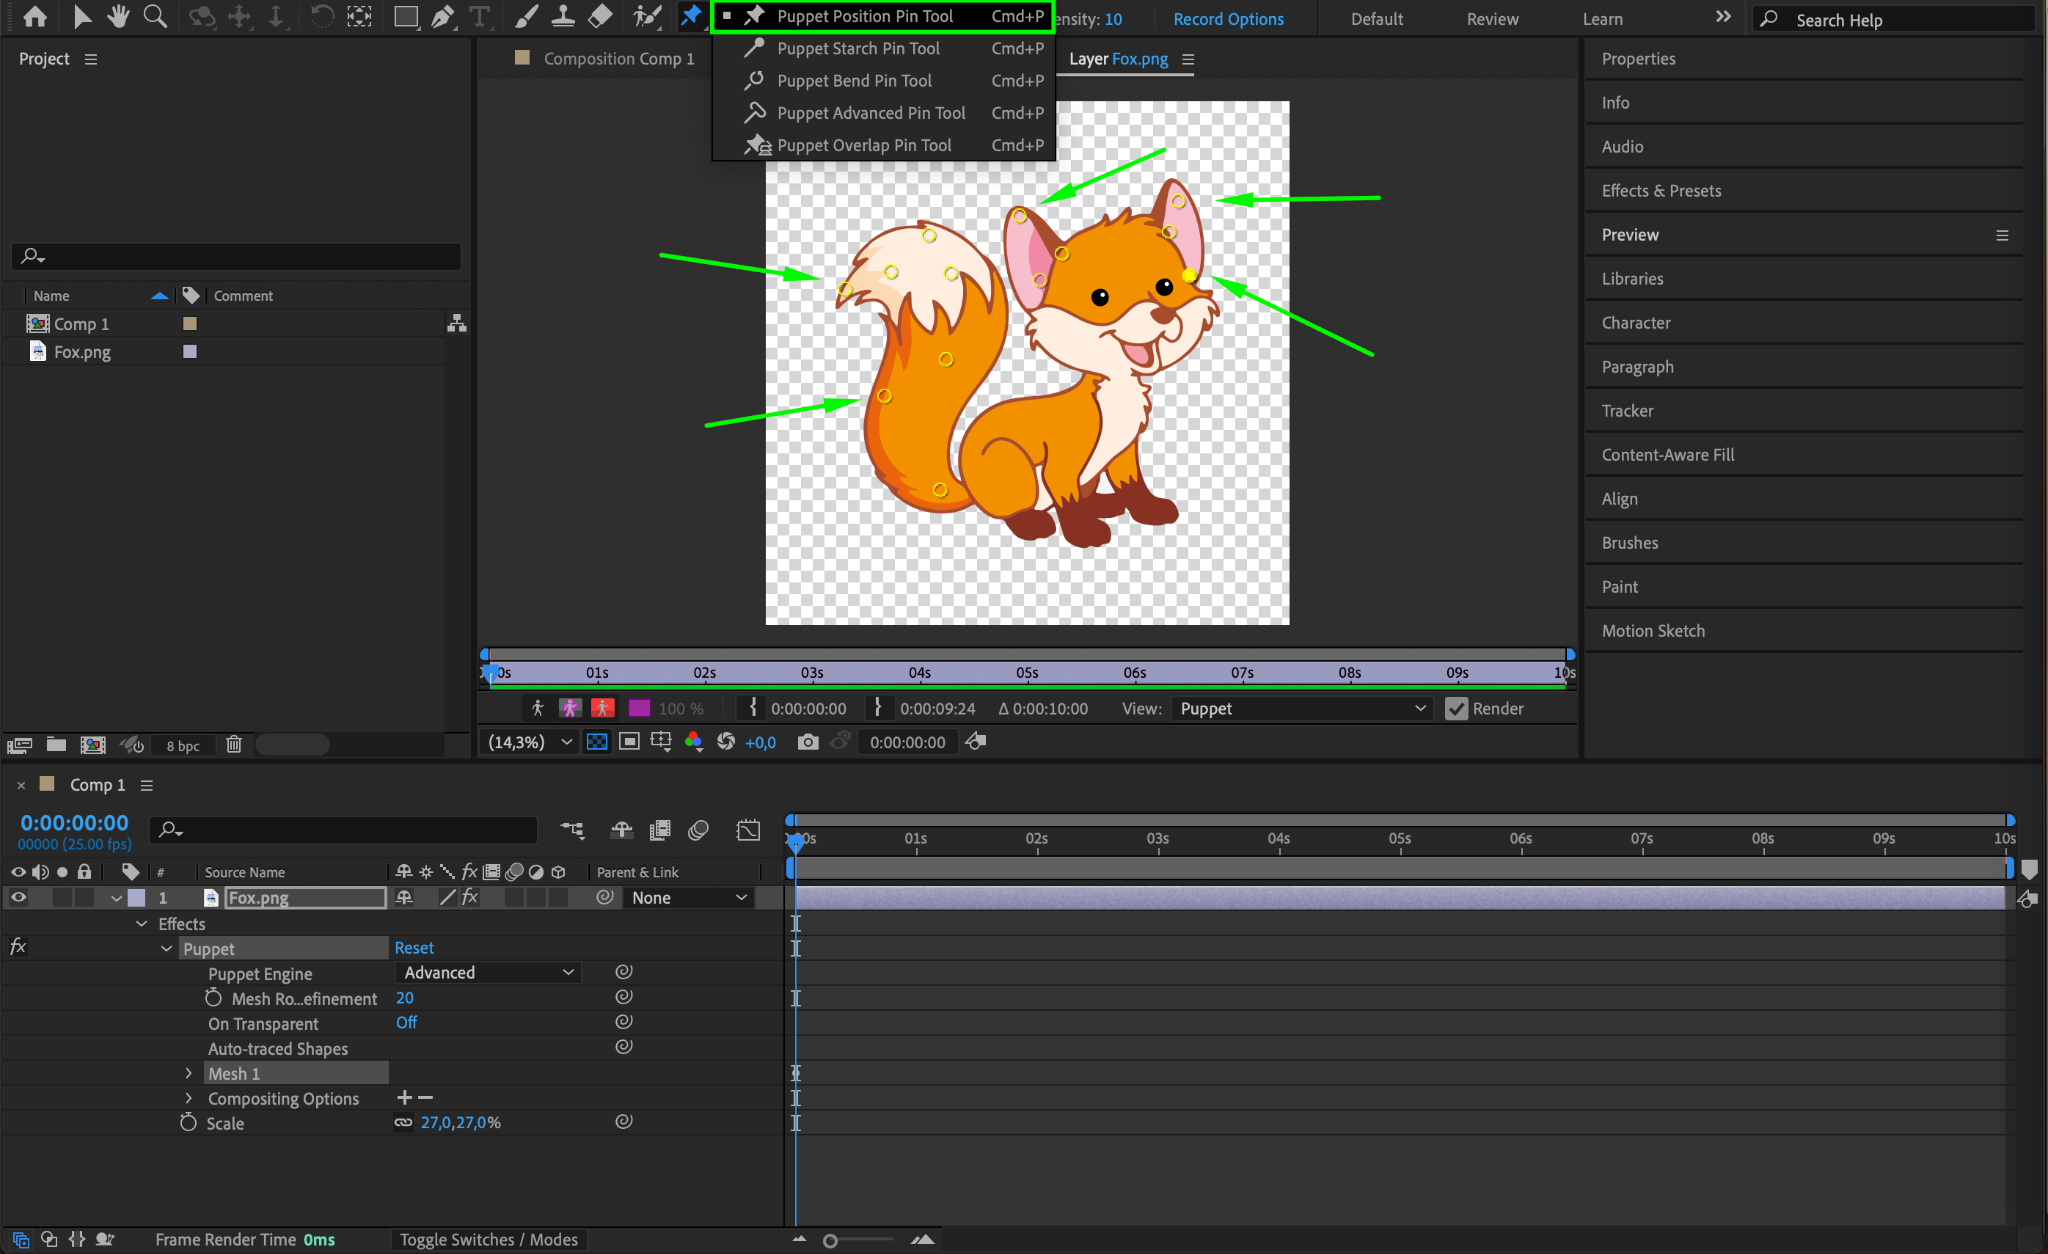Open Puppet Engine Advanced dropdown

click(x=488, y=973)
